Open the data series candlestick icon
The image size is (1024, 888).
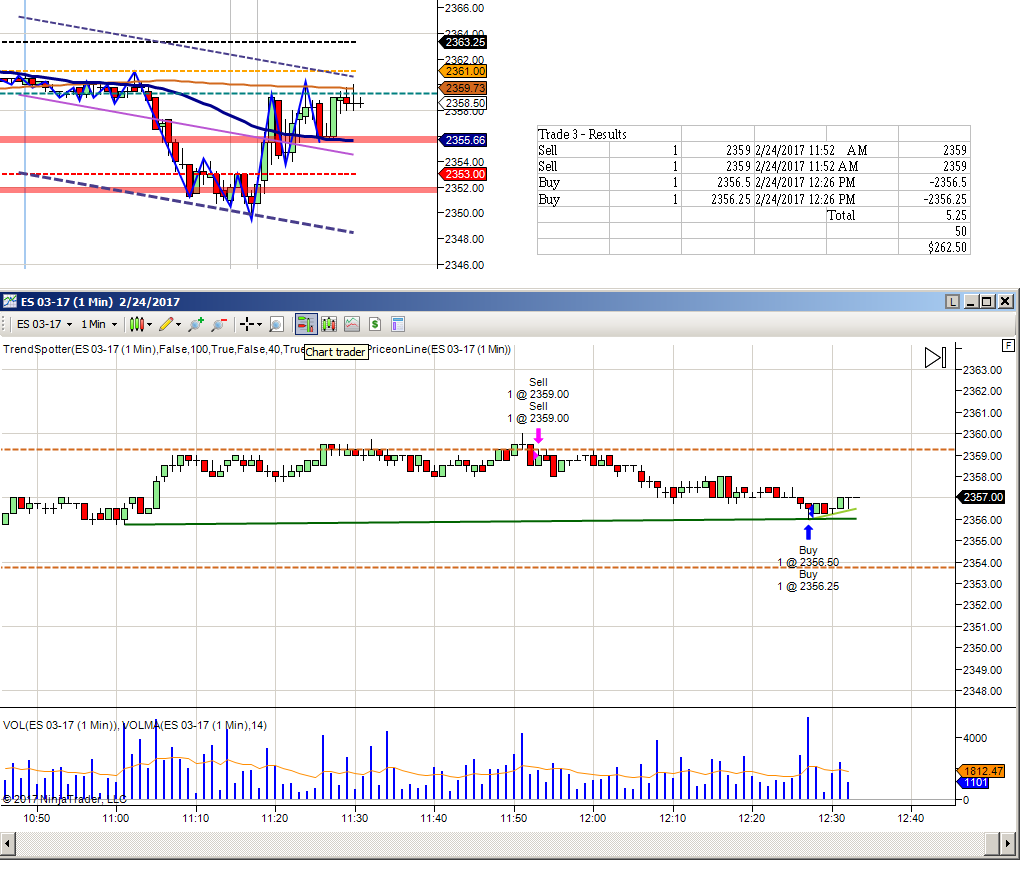pos(328,325)
